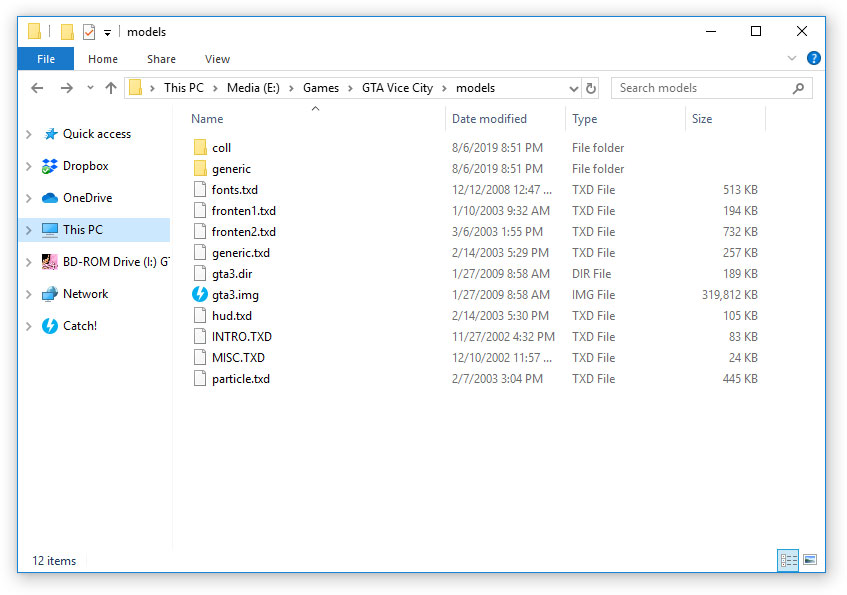Image resolution: width=847 pixels, height=595 pixels.
Task: Click This PC in the breadcrumb
Action: [x=184, y=88]
